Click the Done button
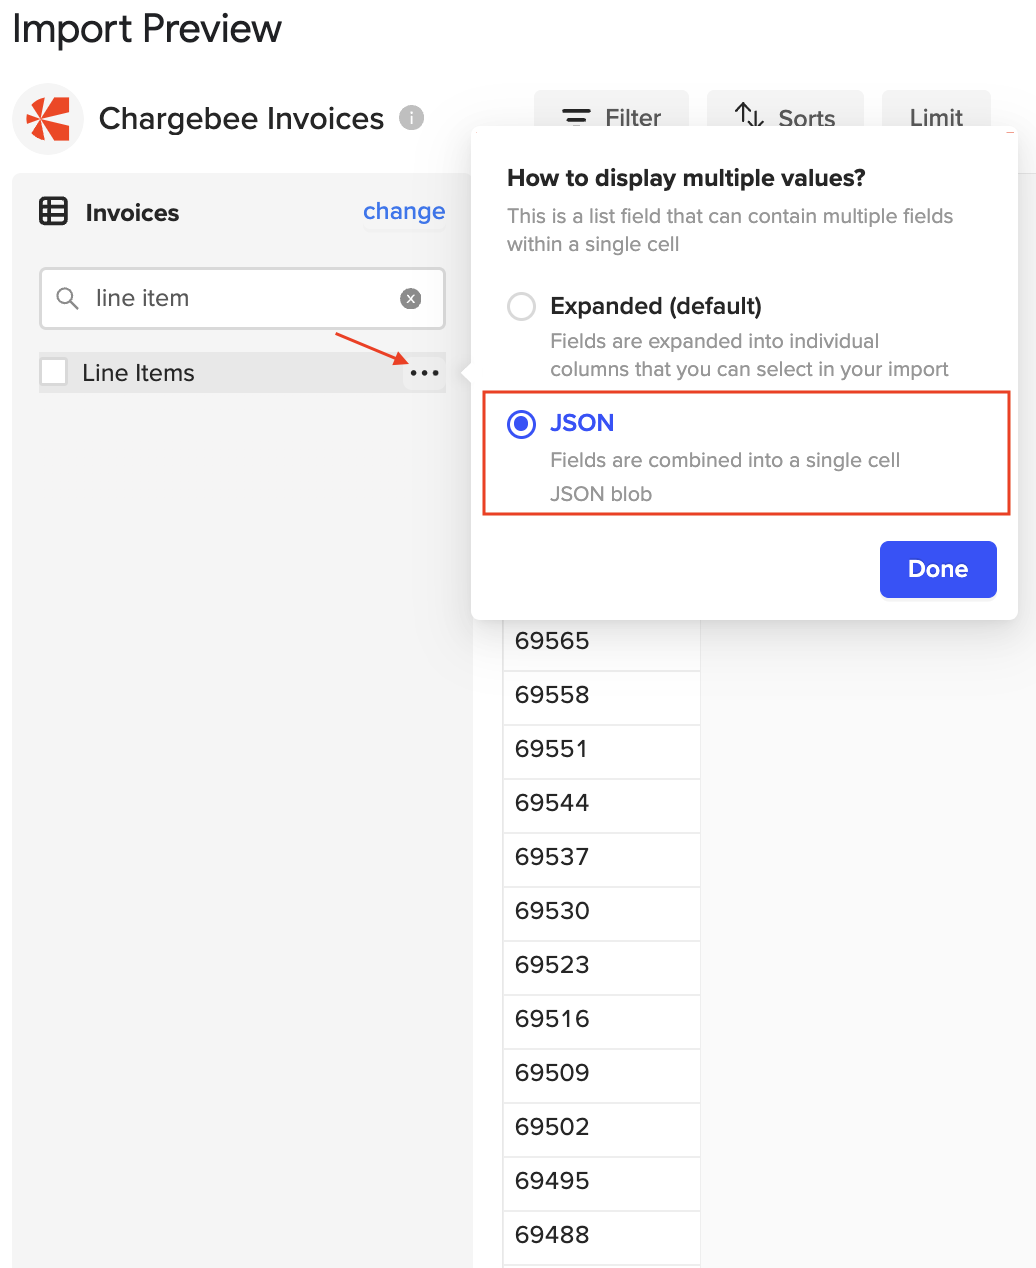Viewport: 1036px width, 1268px height. (938, 569)
